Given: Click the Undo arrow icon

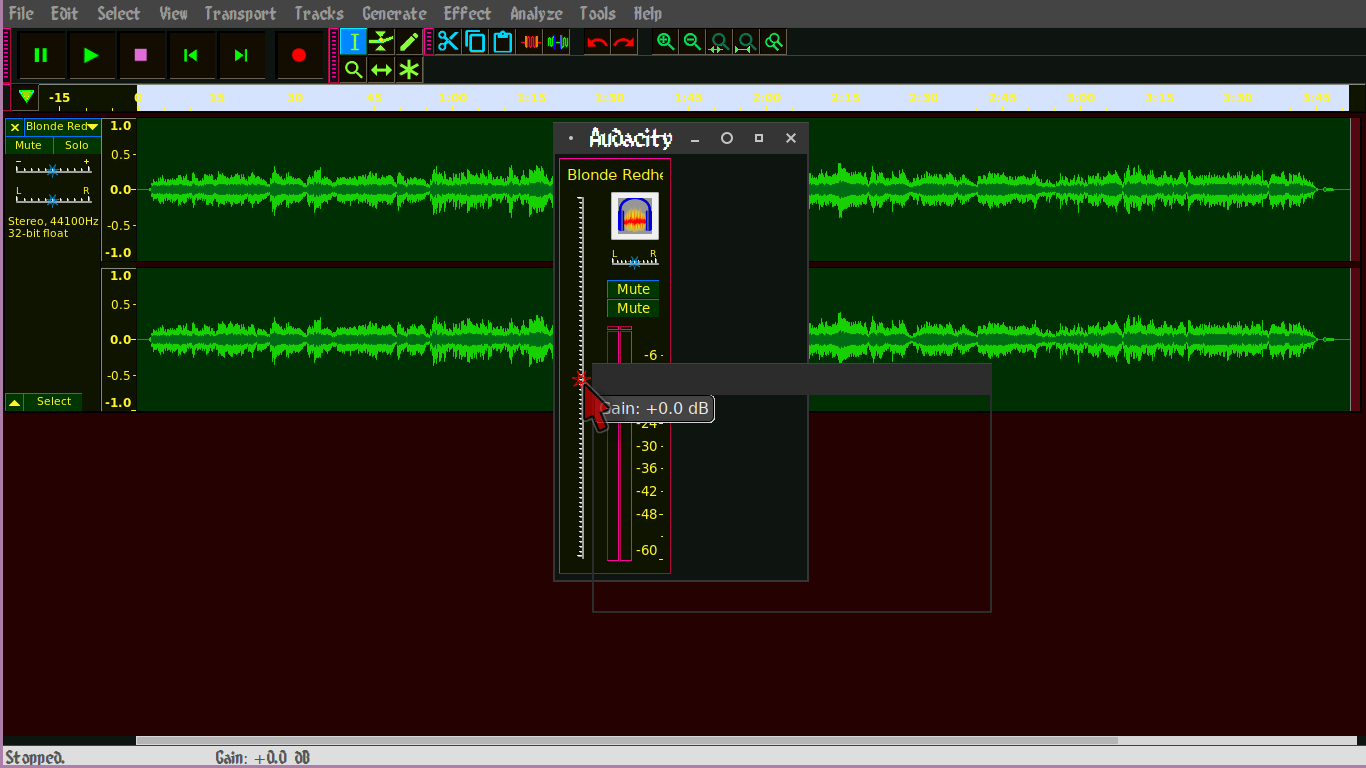Looking at the screenshot, I should pos(595,41).
